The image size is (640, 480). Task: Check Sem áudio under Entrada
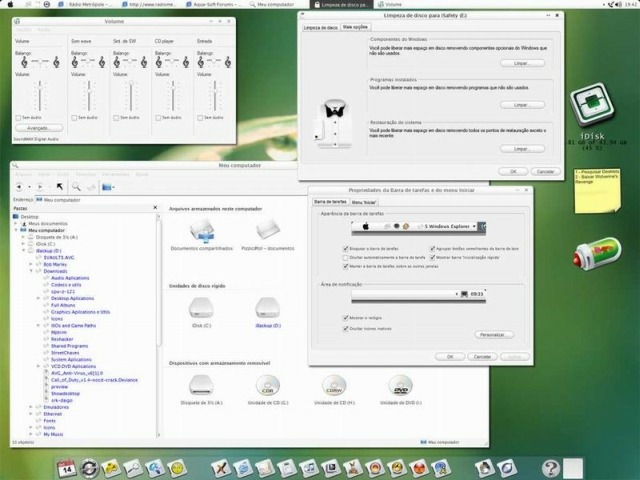click(x=200, y=118)
